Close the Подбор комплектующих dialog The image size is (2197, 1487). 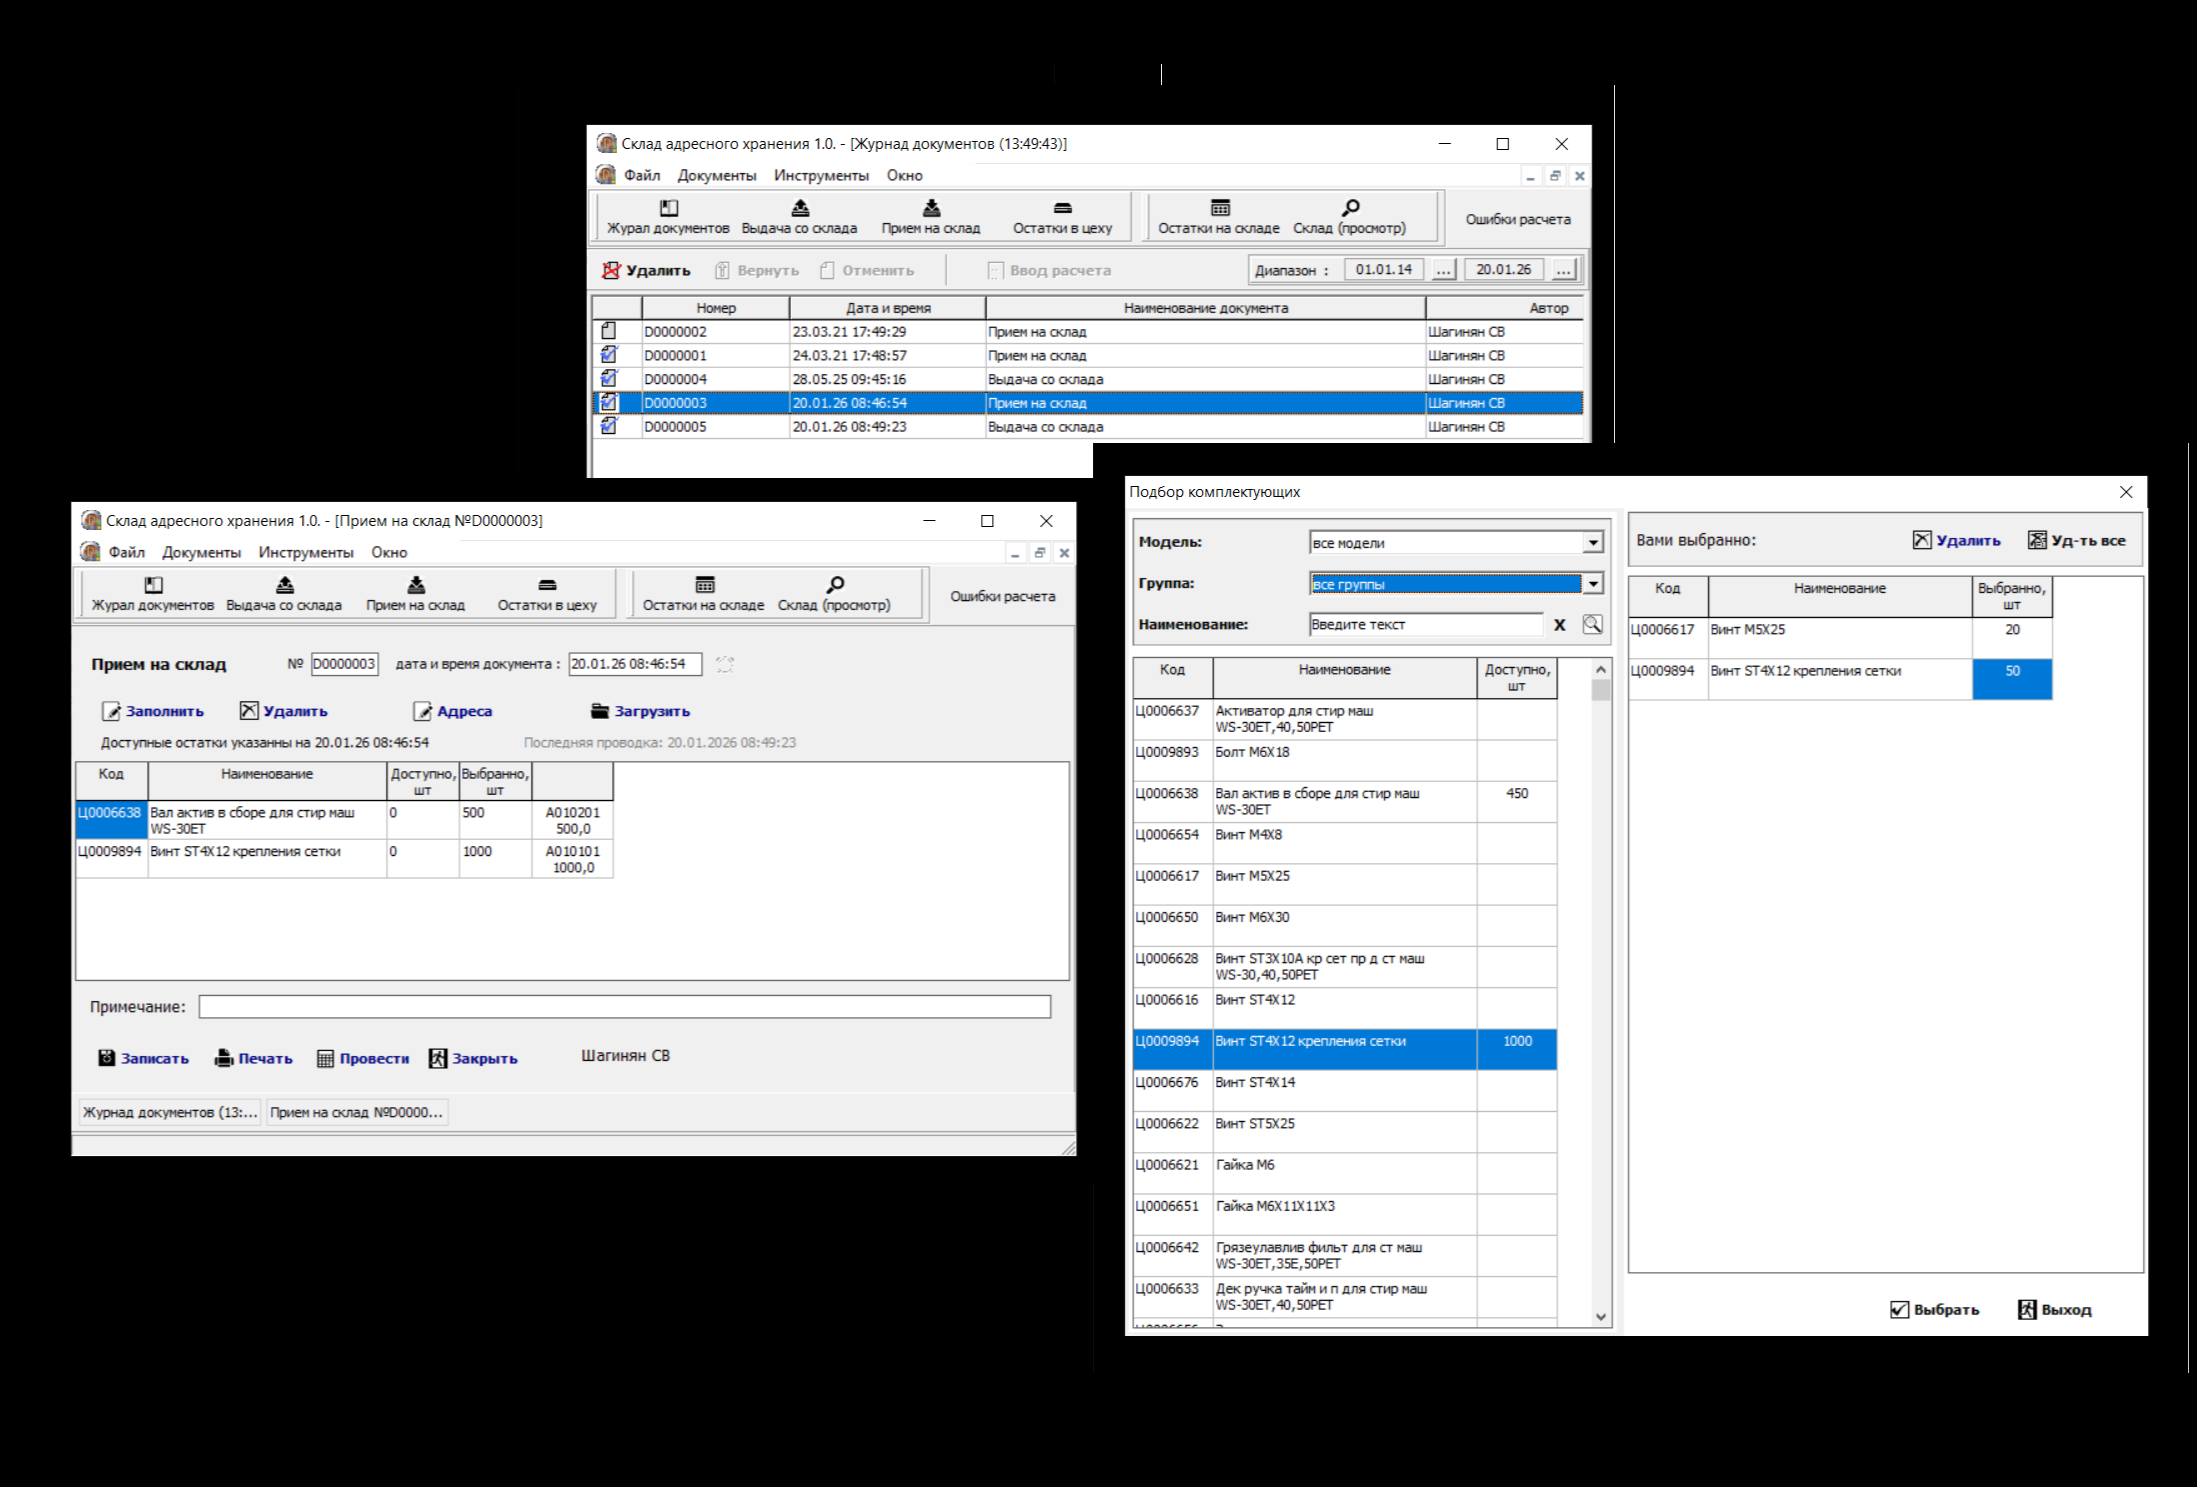pos(2126,492)
